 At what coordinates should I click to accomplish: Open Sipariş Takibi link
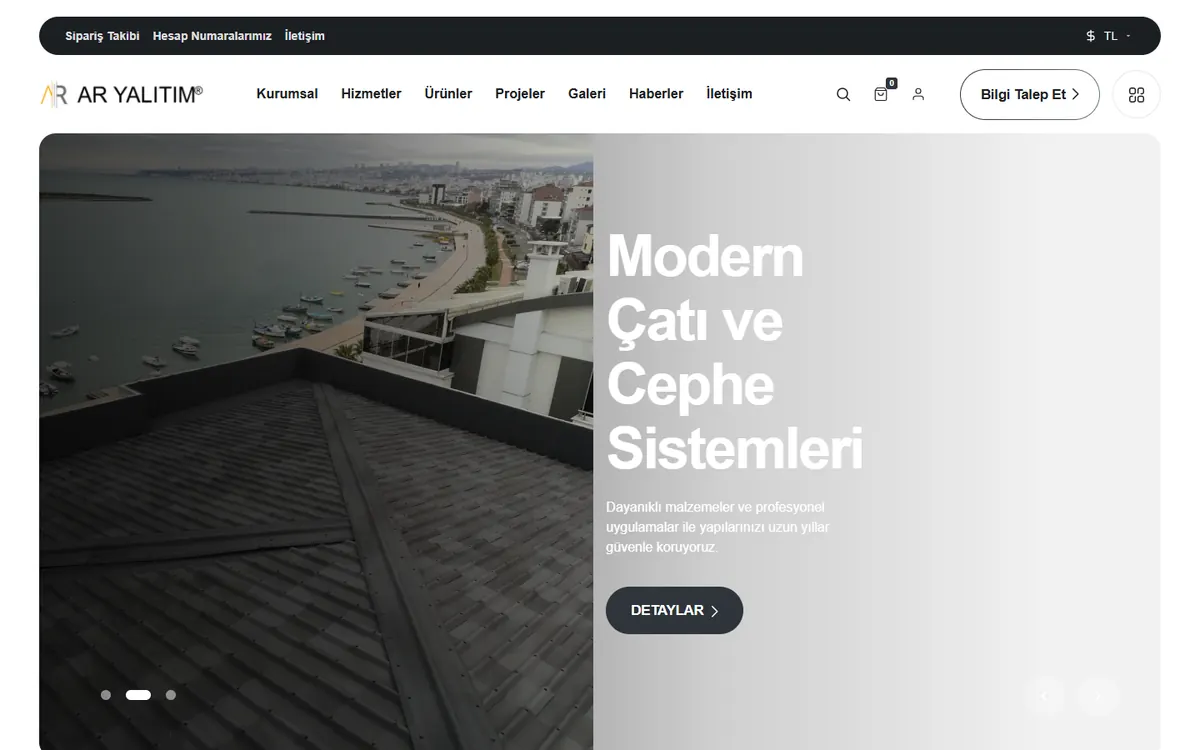(102, 36)
